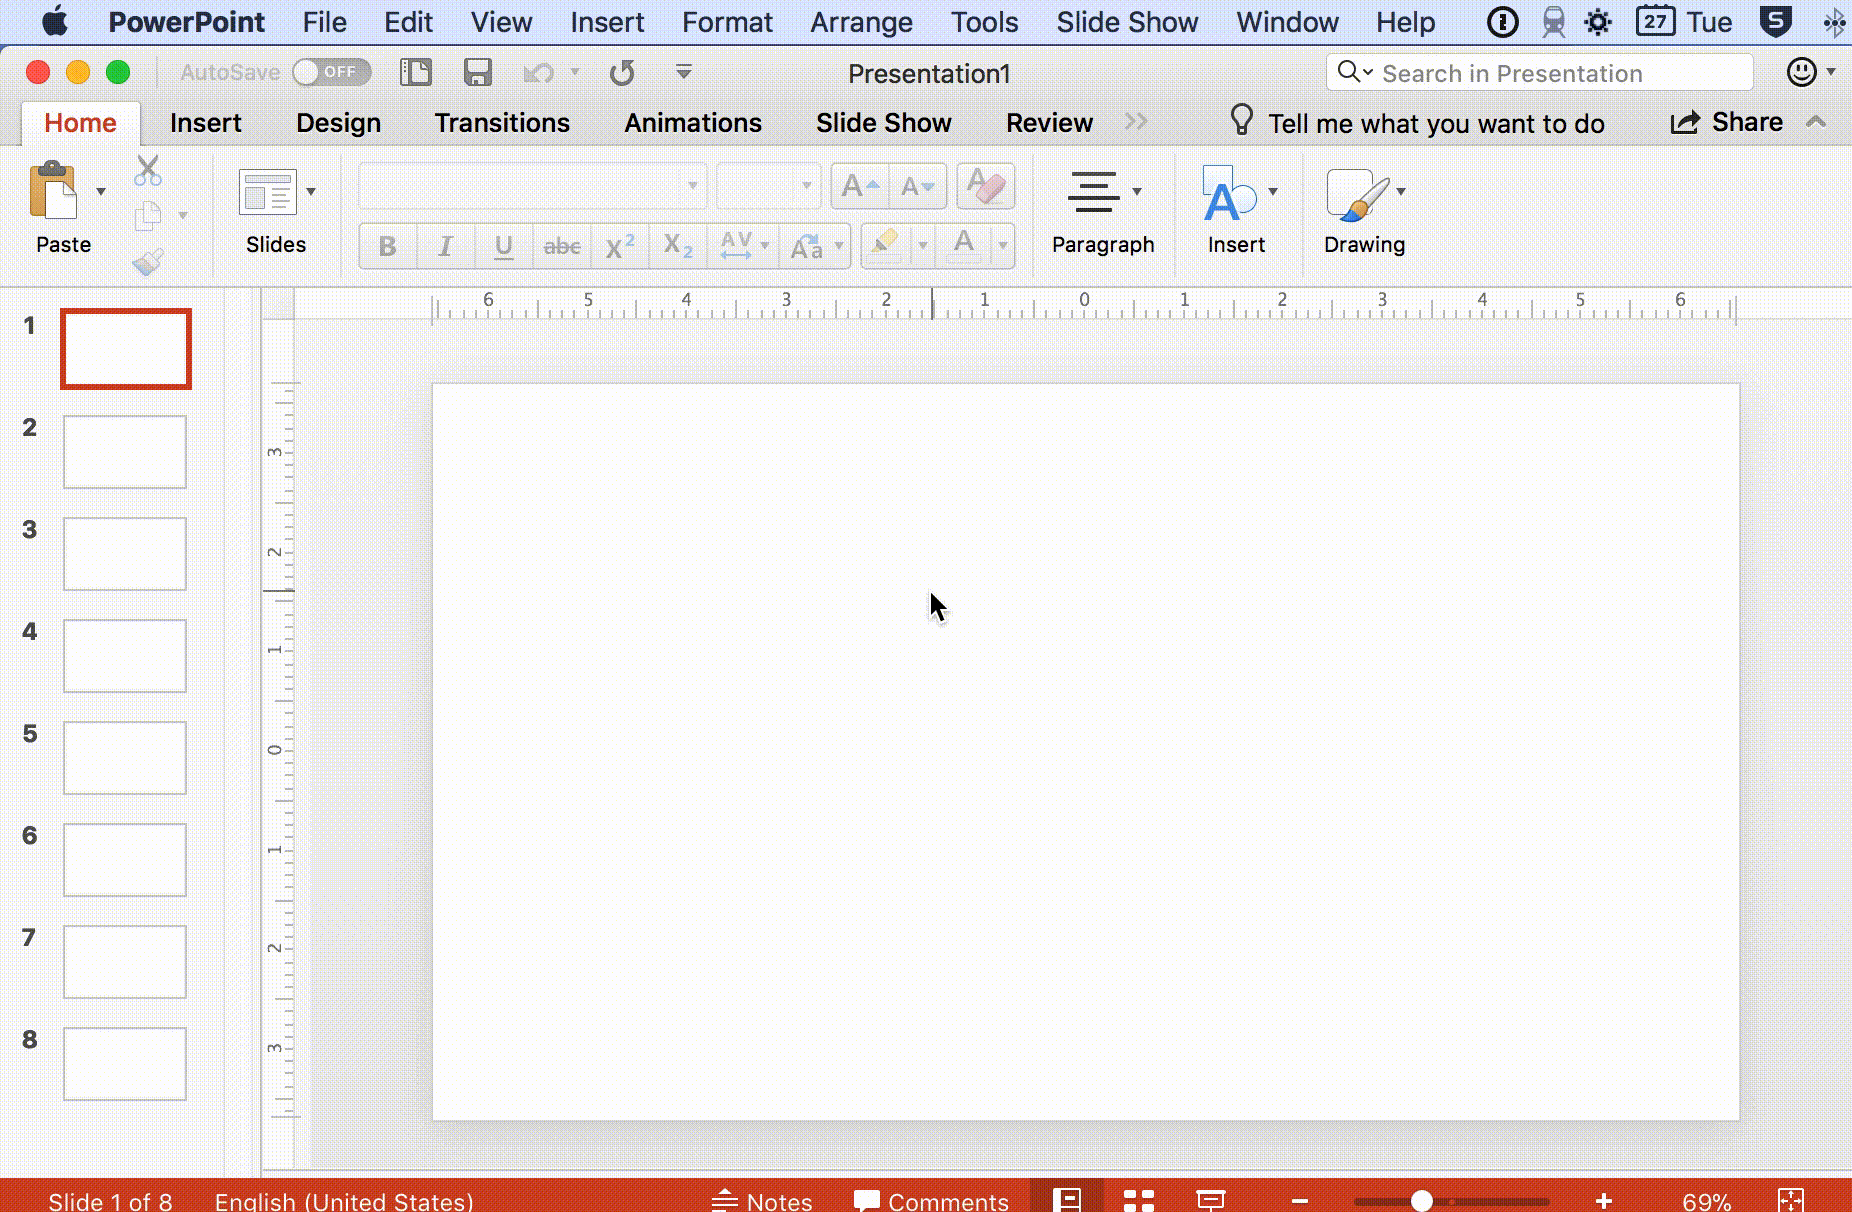Toggle Normal view in the status bar
The image size is (1852, 1212).
(1067, 1201)
